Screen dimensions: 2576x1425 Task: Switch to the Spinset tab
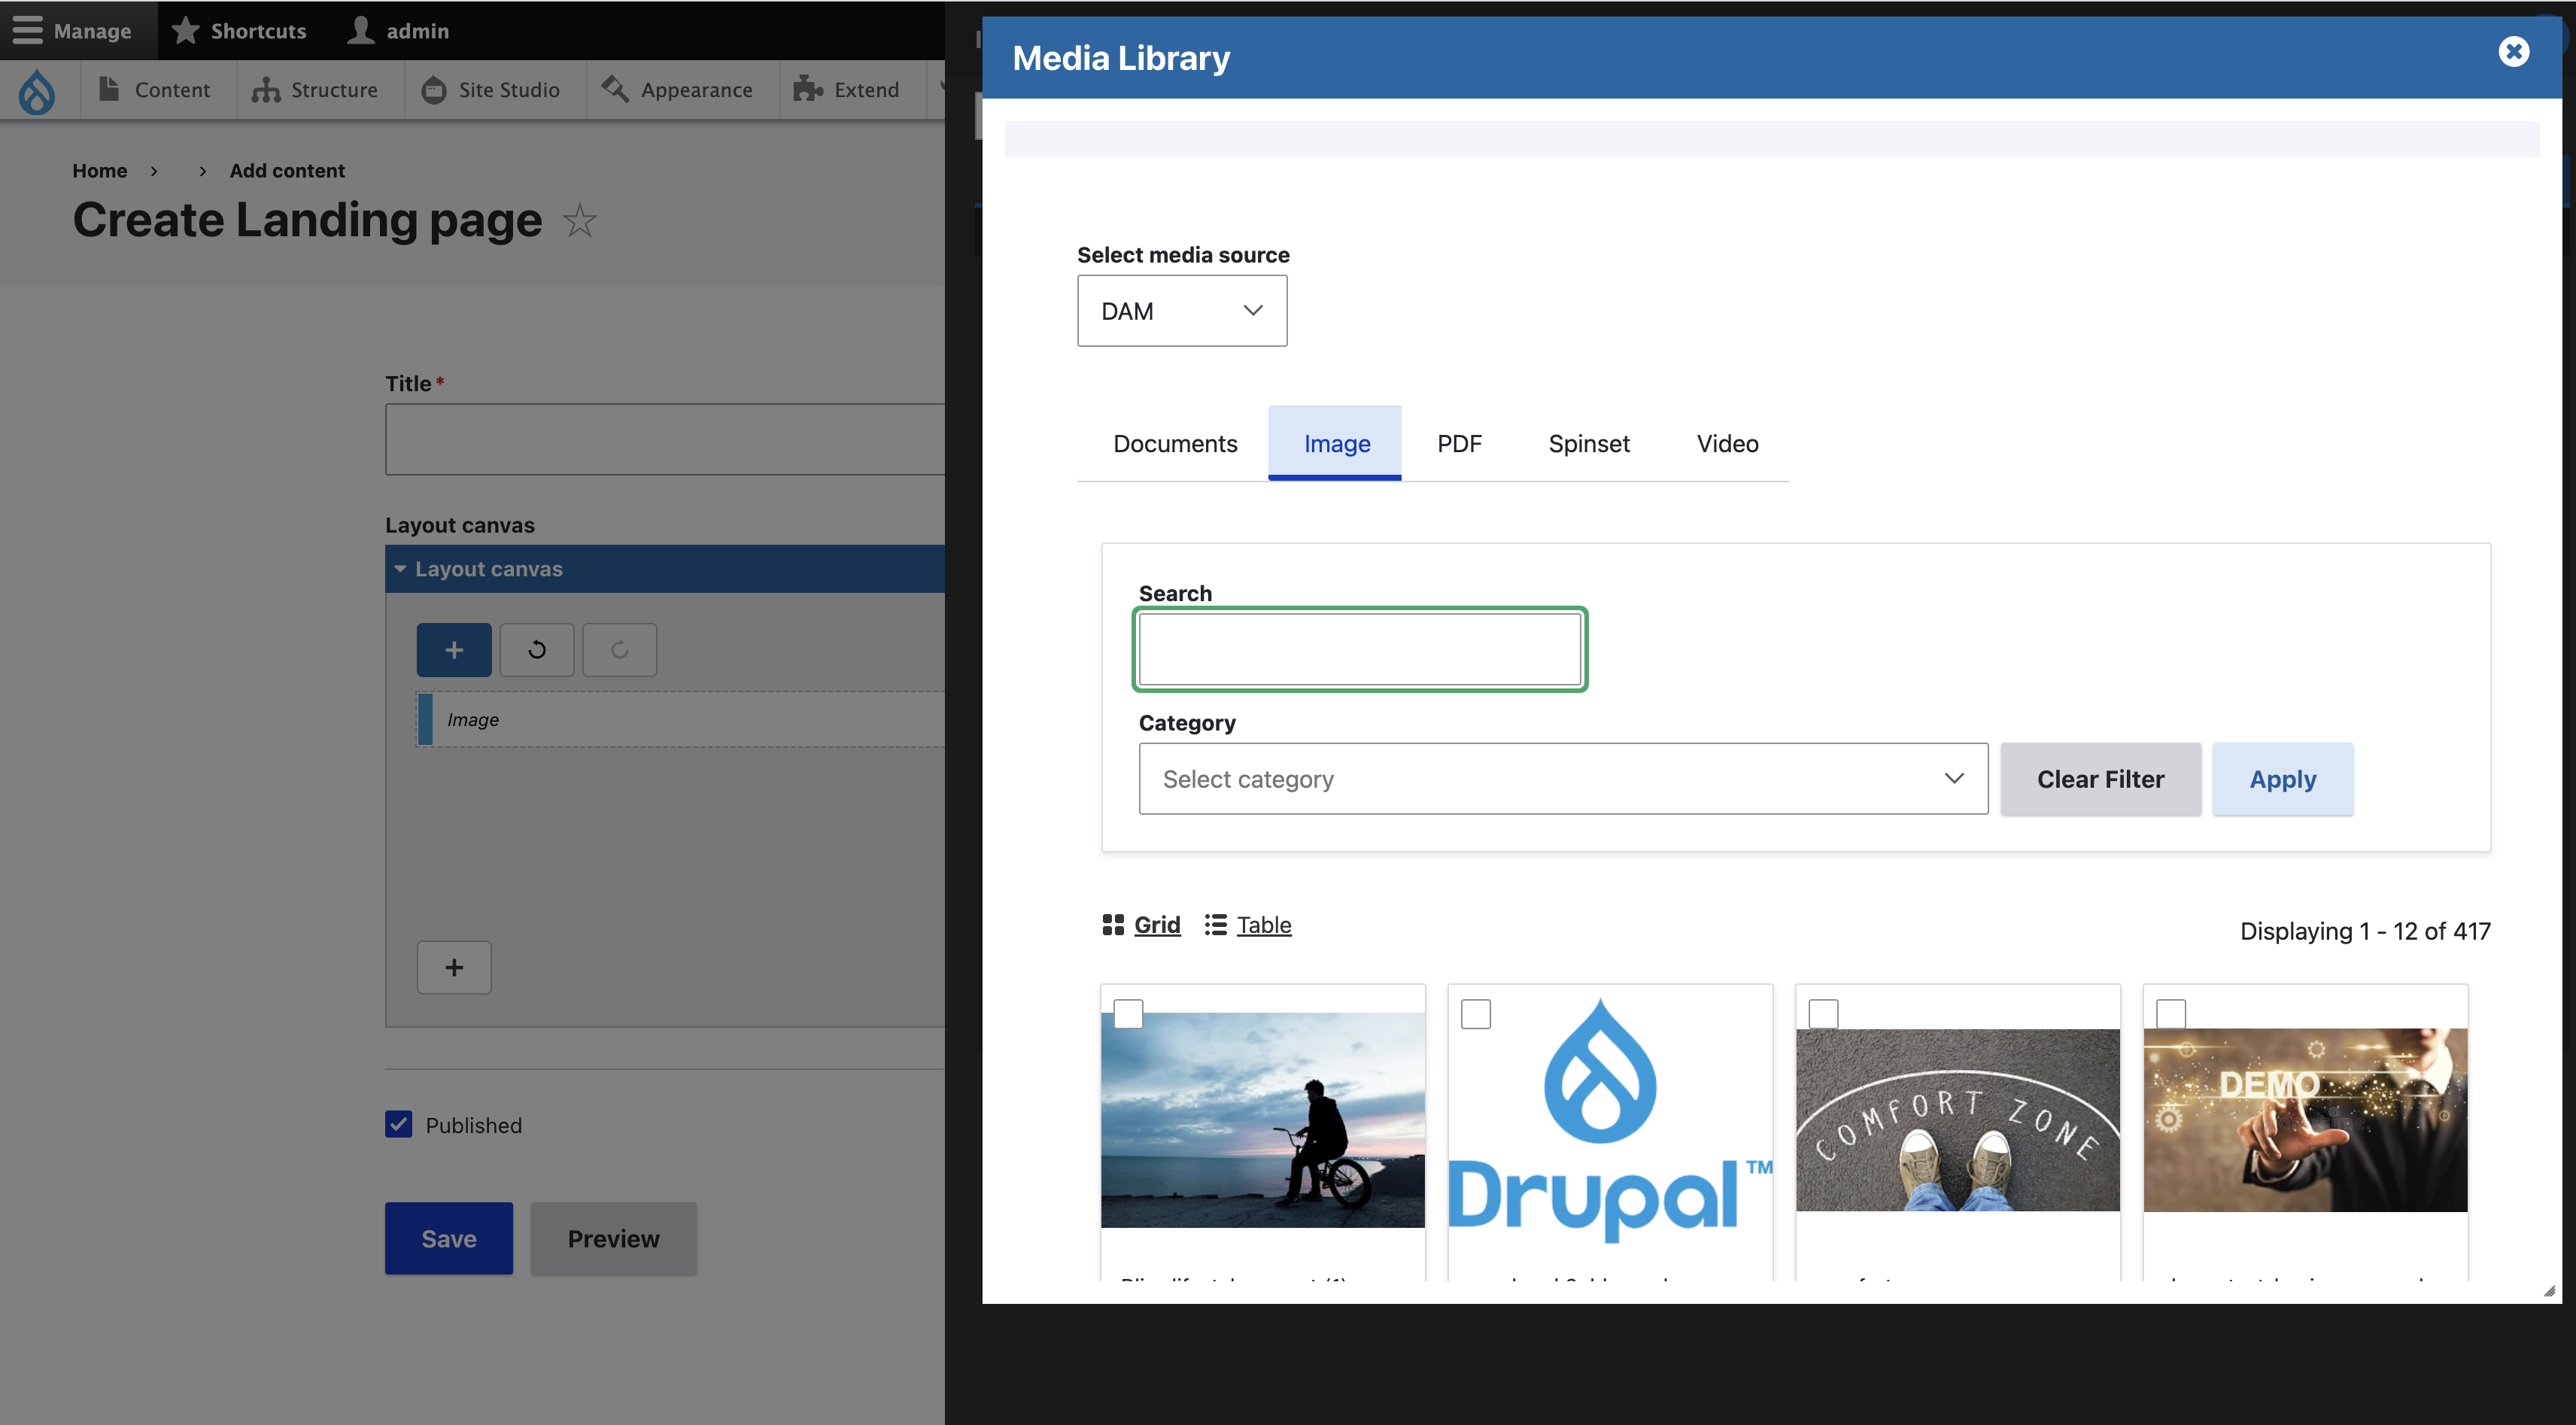point(1589,443)
